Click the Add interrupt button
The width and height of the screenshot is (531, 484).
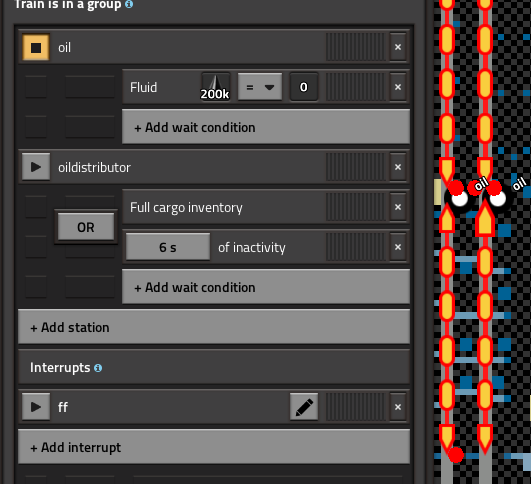tap(214, 447)
